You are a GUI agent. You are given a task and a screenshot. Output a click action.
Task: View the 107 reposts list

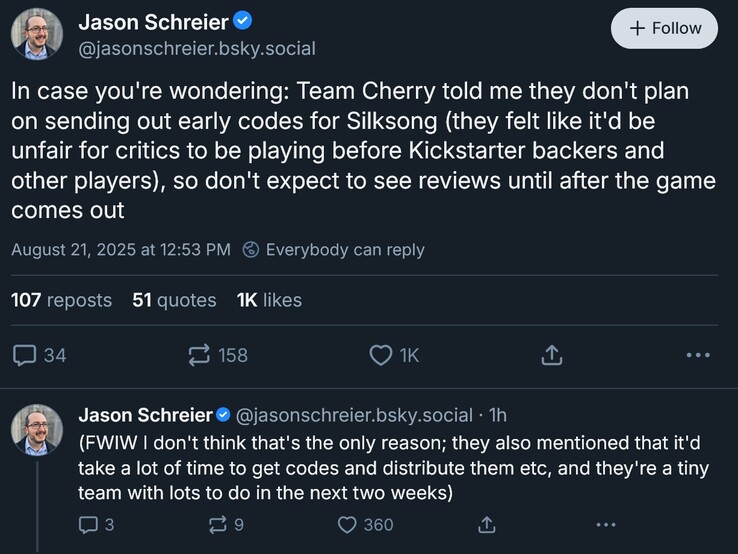(x=61, y=300)
